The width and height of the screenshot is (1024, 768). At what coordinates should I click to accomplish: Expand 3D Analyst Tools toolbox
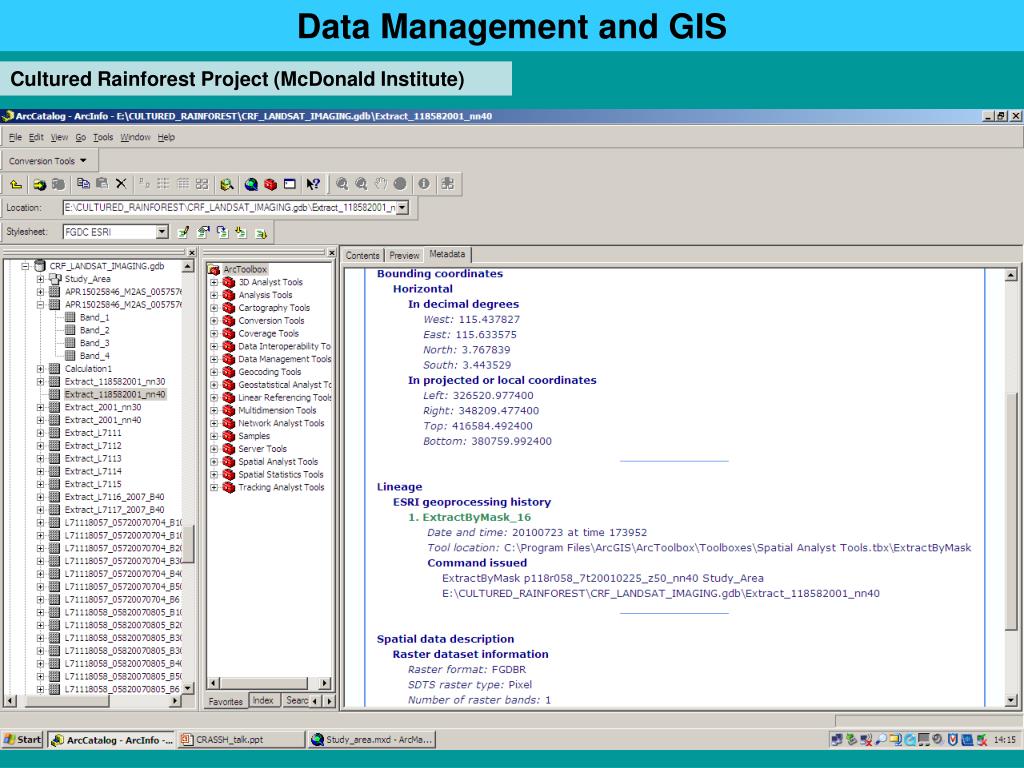pyautogui.click(x=214, y=282)
